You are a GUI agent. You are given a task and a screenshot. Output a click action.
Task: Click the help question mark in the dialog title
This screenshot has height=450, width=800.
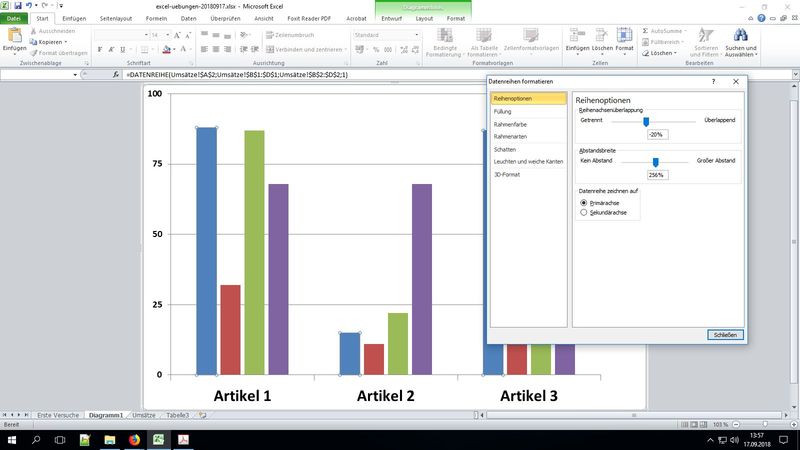(713, 82)
